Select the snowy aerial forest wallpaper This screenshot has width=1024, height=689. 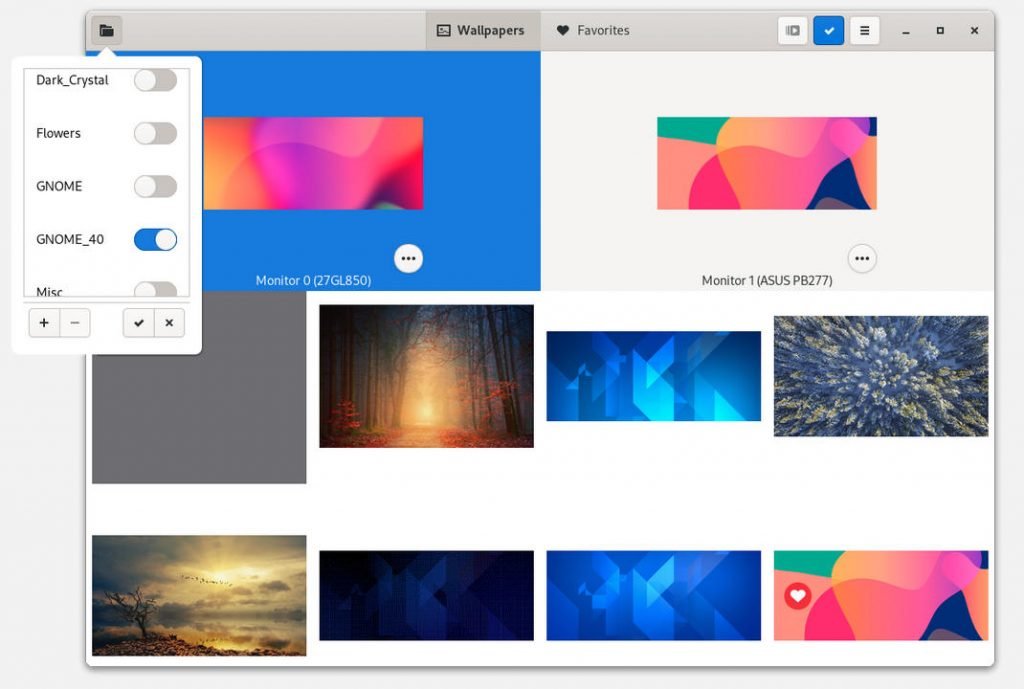click(x=880, y=376)
